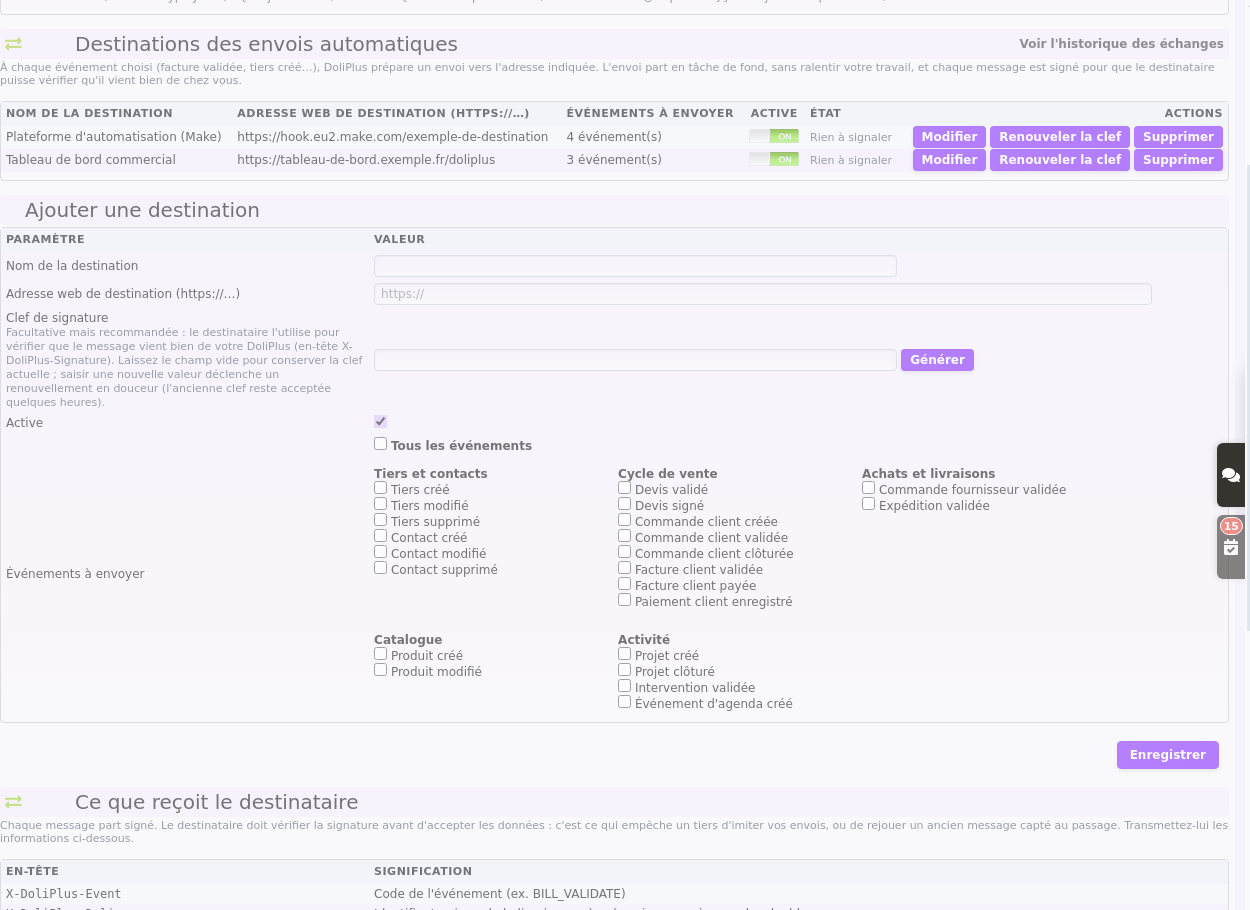Uncheck the Active checkbox
Viewport: 1250px width, 910px height.
[380, 422]
